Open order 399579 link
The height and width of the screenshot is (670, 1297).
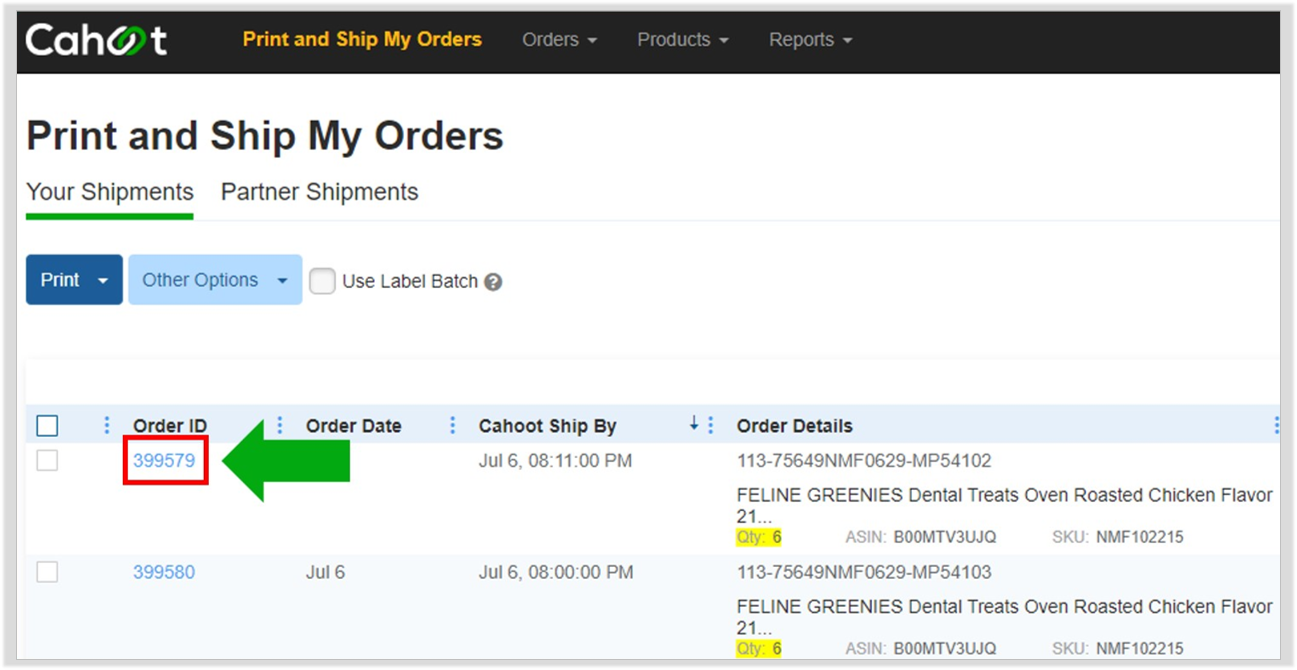[164, 461]
